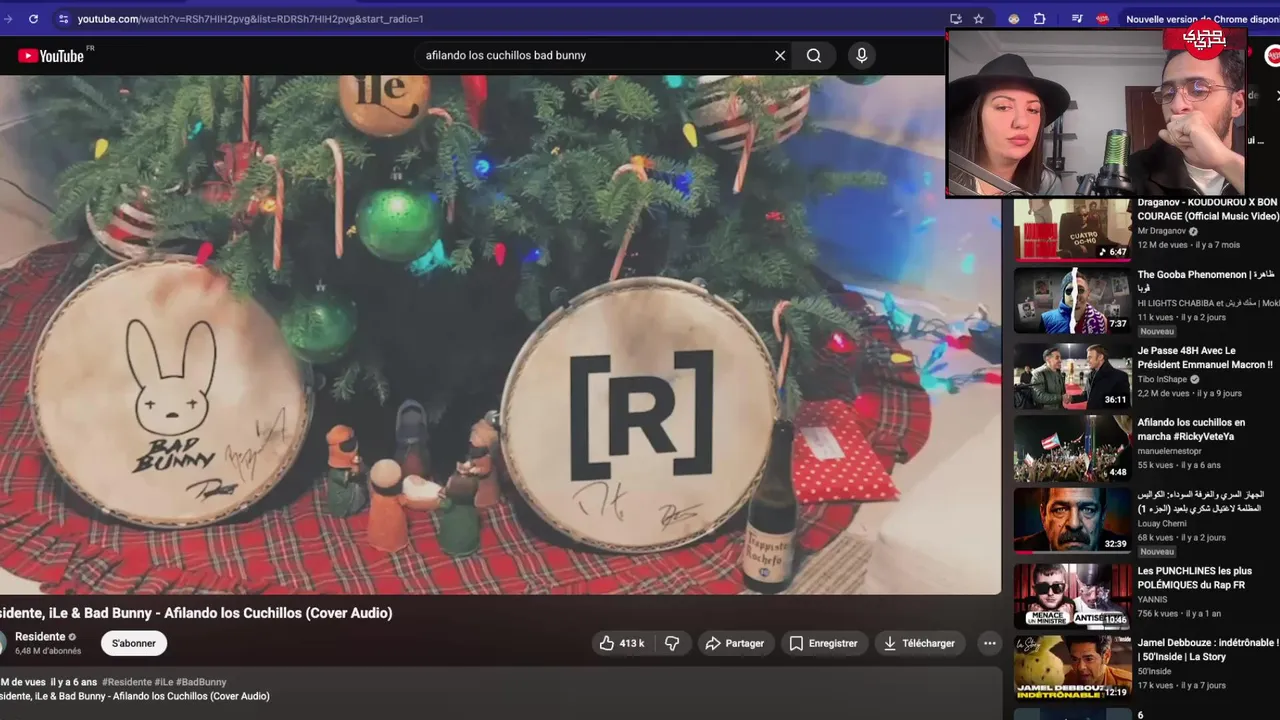Click the #iLe hashtag

coord(164,682)
